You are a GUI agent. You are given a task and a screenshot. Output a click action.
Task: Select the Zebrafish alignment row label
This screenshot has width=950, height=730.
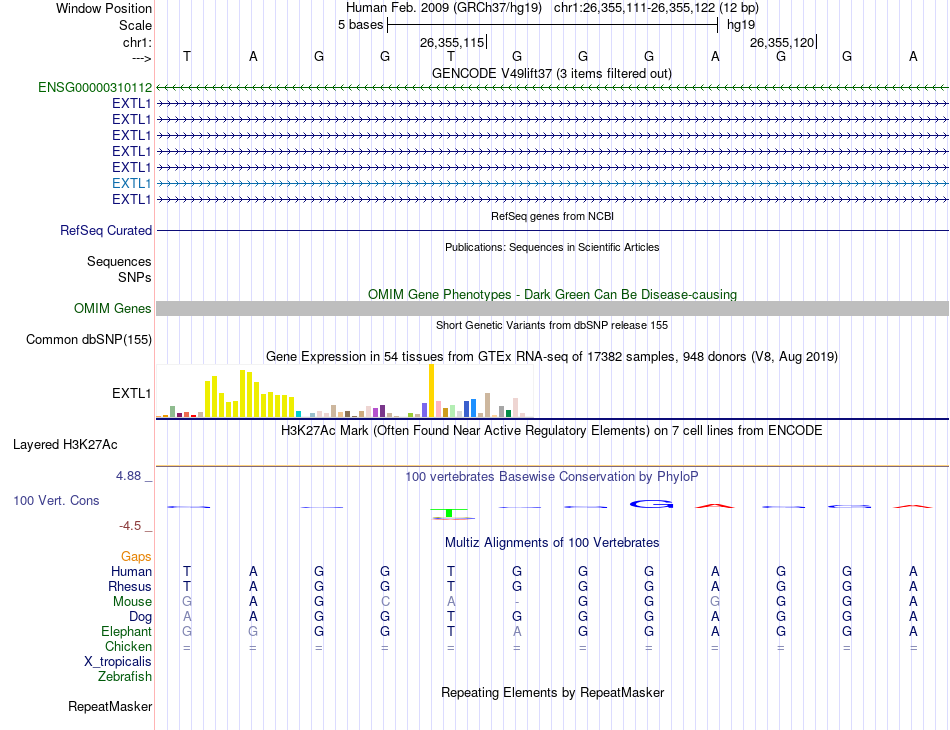[x=125, y=676]
